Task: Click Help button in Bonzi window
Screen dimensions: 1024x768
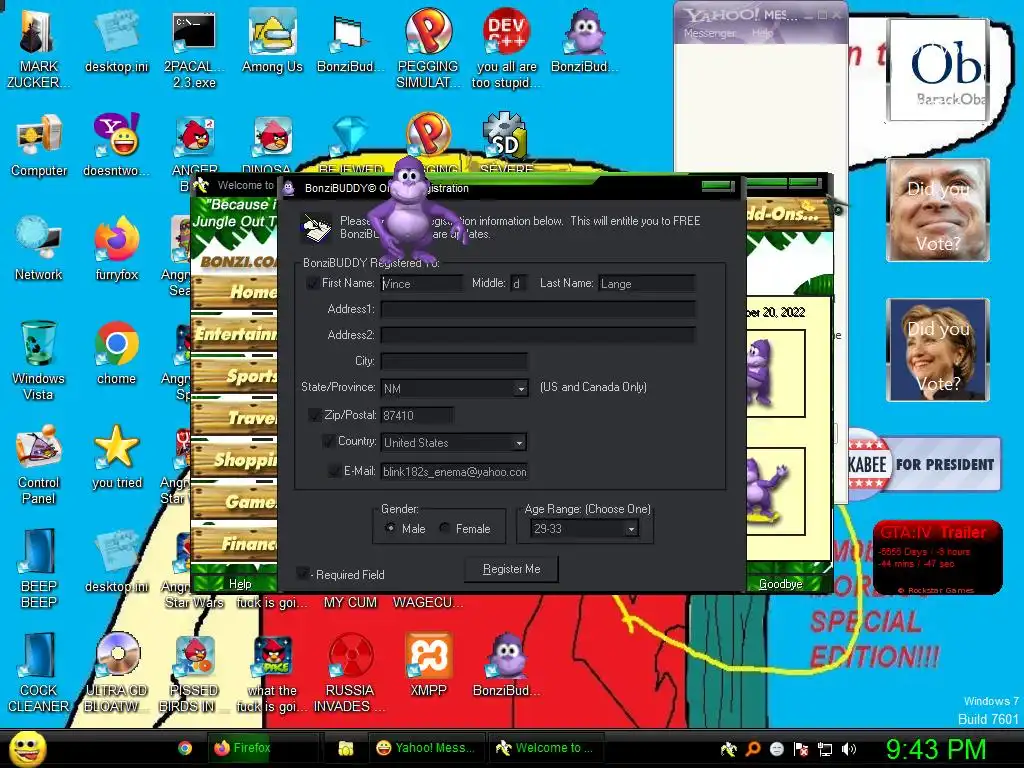Action: (x=240, y=584)
